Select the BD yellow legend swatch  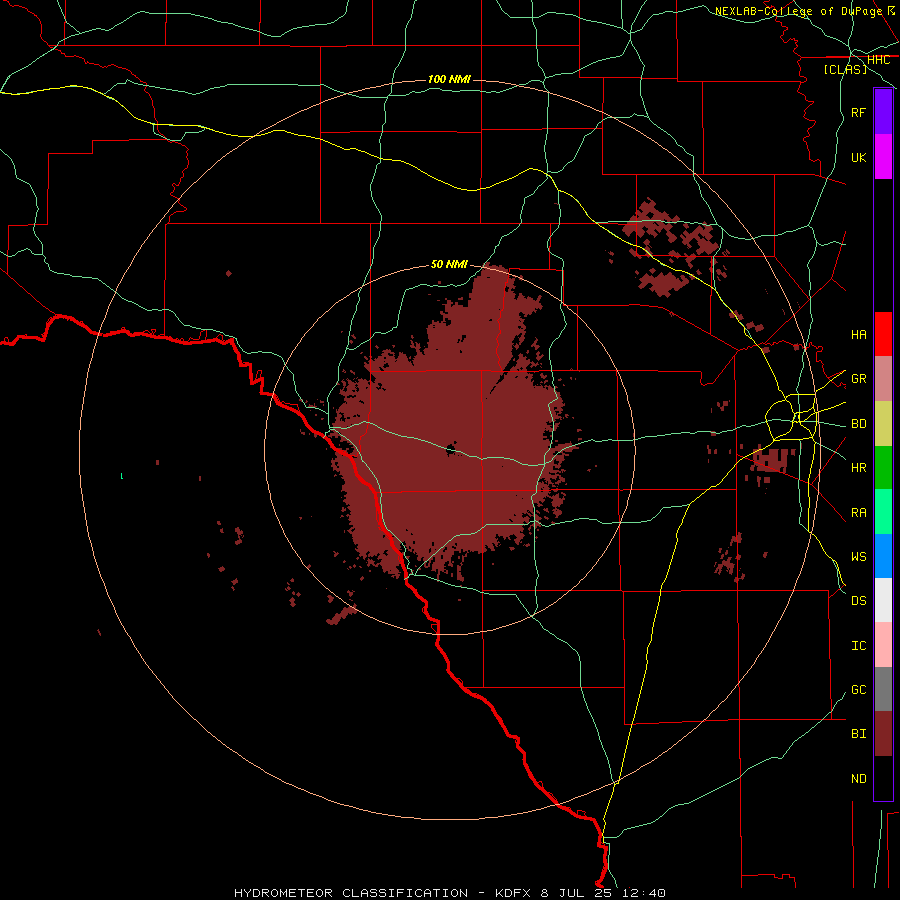[x=883, y=424]
